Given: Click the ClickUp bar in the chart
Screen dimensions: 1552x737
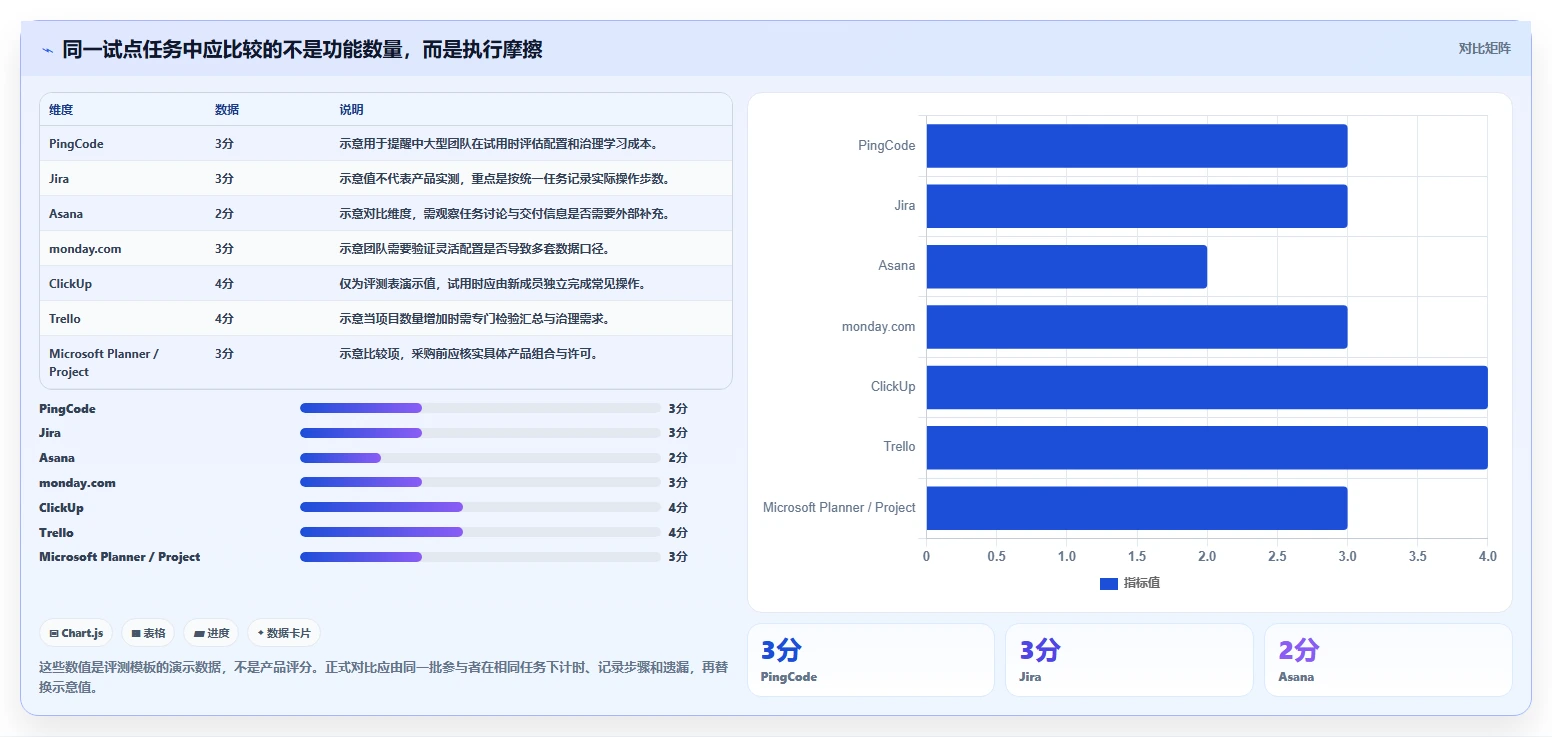Looking at the screenshot, I should click(x=1207, y=387).
